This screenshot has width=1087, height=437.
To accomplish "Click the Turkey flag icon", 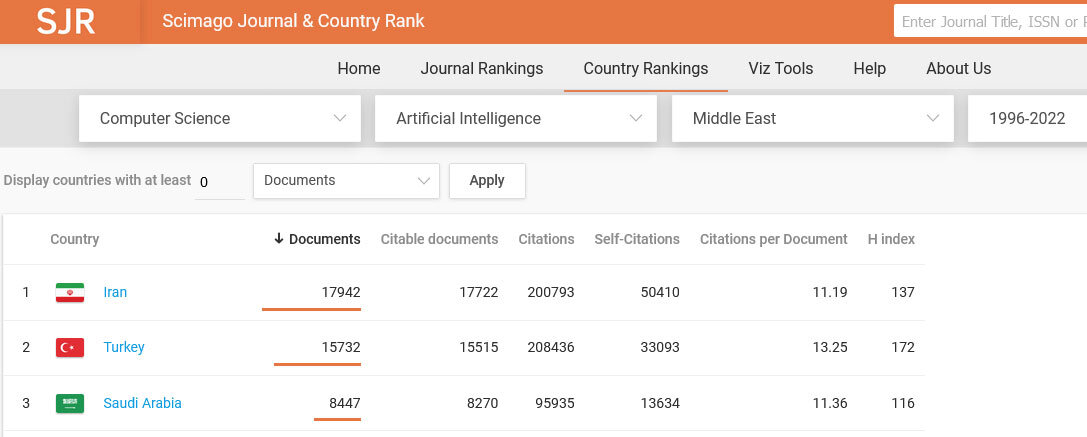I will (70, 348).
